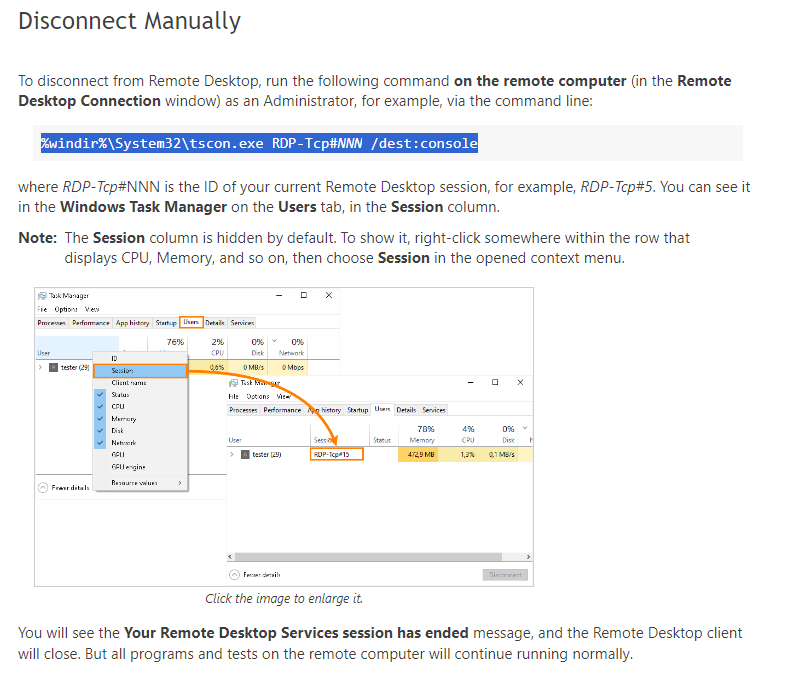
Task: Maximize the front Task Manager window
Action: tap(495, 383)
